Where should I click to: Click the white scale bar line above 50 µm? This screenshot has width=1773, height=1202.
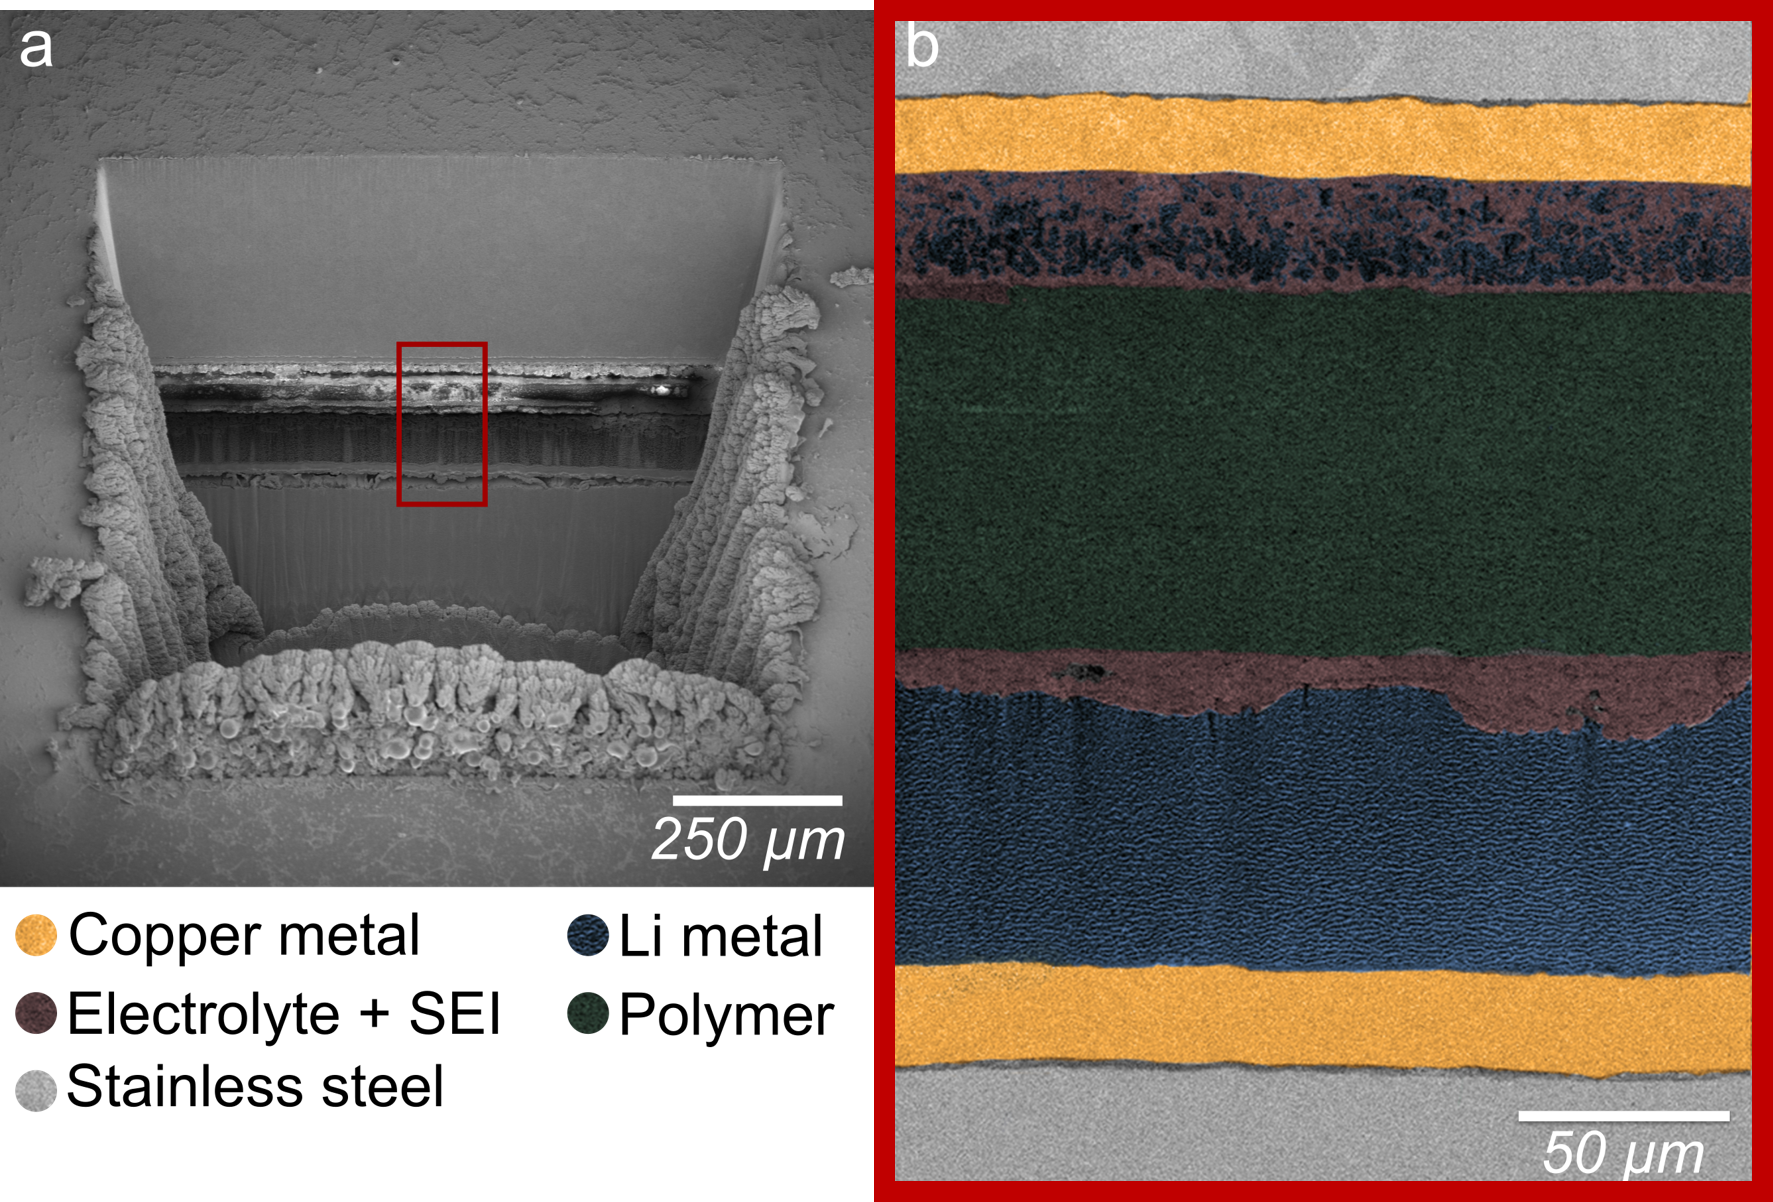[x=1623, y=1115]
